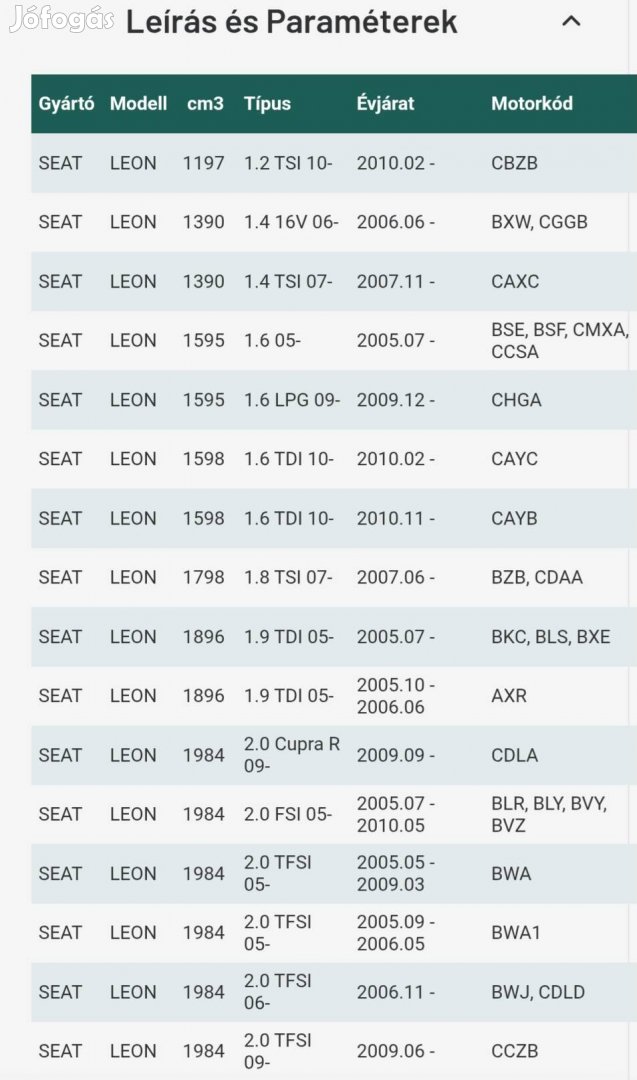
Task: Click the CAYC engine code cell
Action: pos(514,459)
